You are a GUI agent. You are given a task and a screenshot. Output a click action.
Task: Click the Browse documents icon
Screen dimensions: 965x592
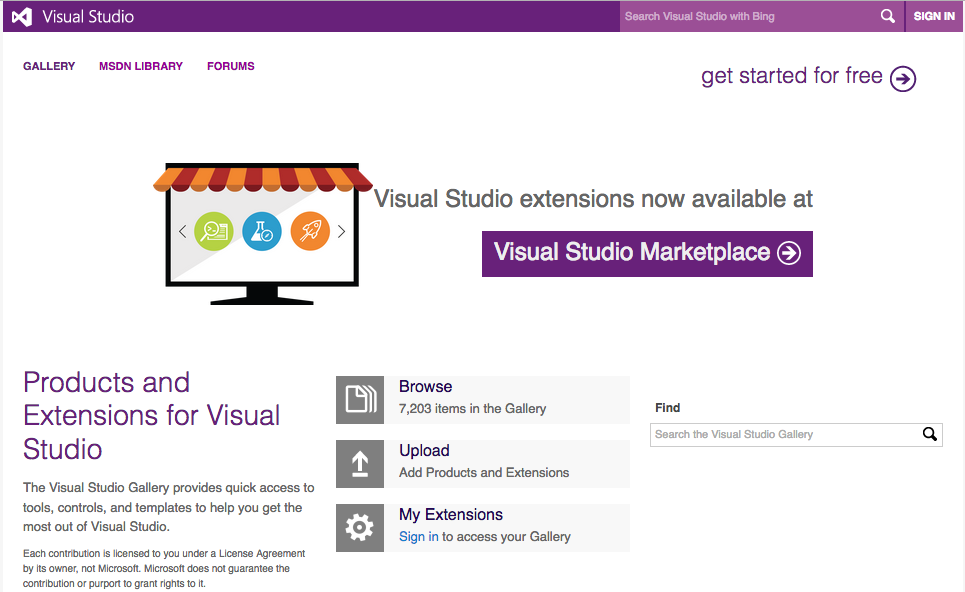coord(360,400)
